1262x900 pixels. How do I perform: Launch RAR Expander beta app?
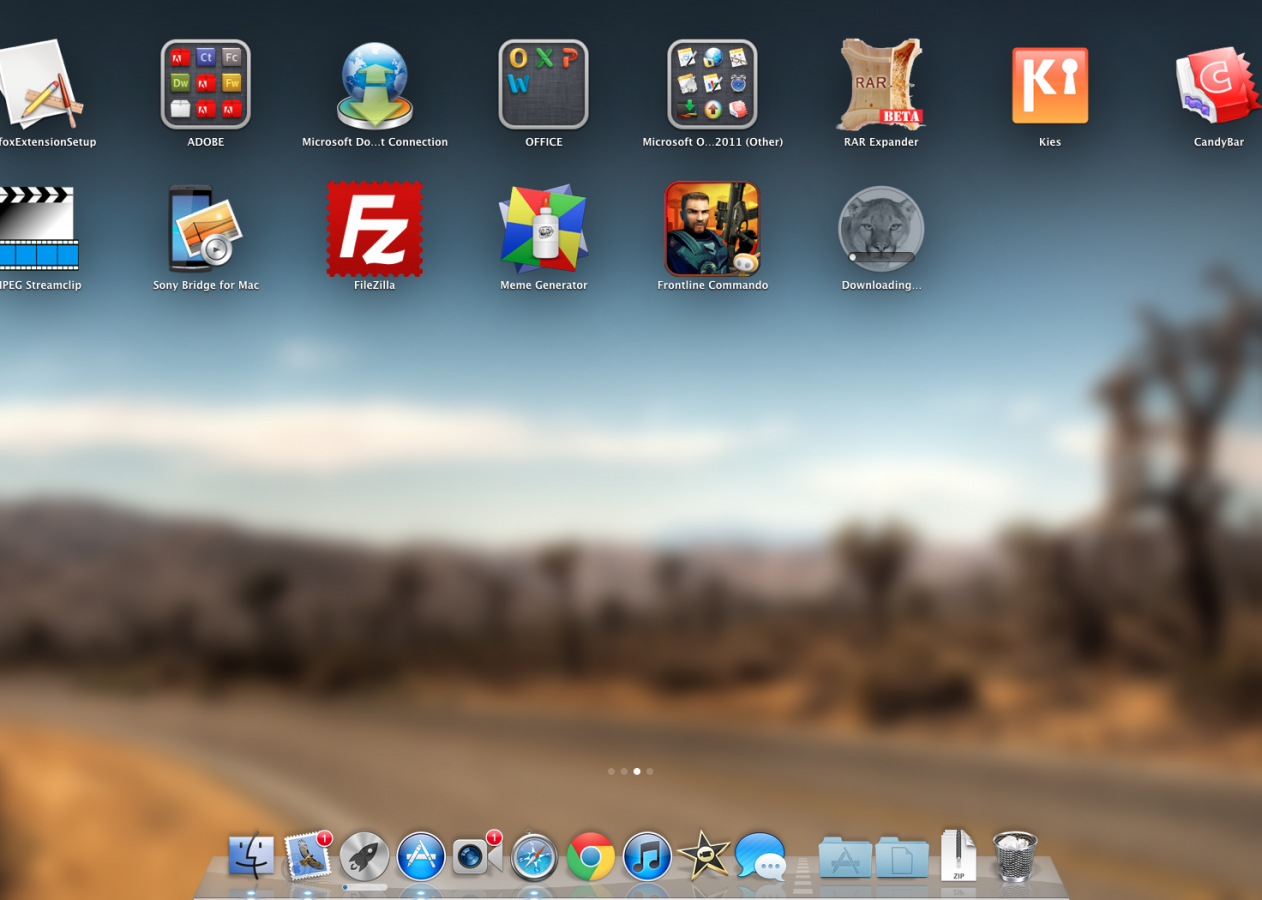click(x=880, y=86)
